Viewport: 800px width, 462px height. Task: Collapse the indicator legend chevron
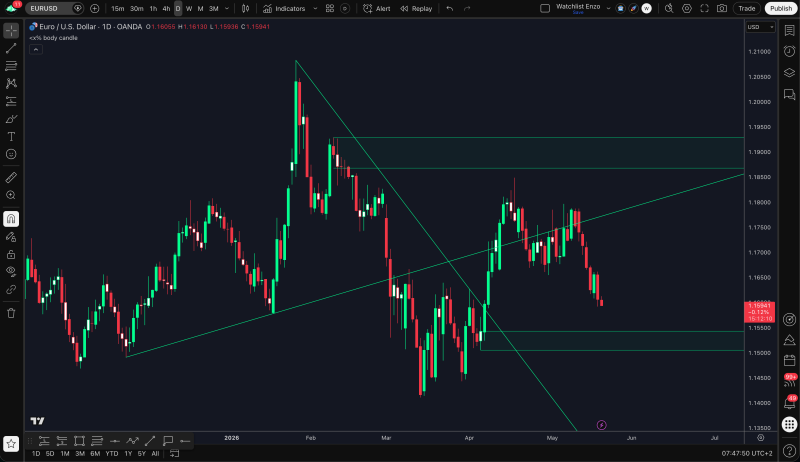pos(36,49)
